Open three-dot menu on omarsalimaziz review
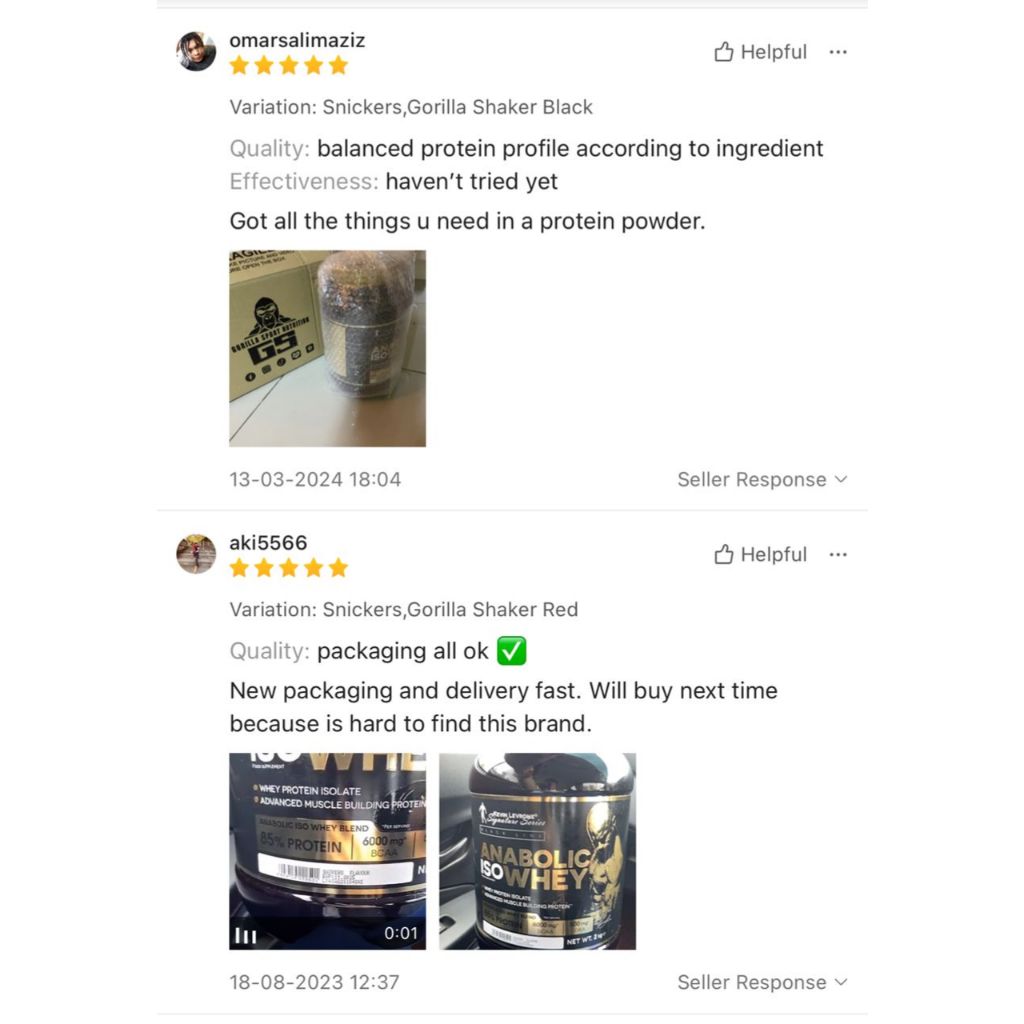This screenshot has width=1024, height=1024. (838, 52)
